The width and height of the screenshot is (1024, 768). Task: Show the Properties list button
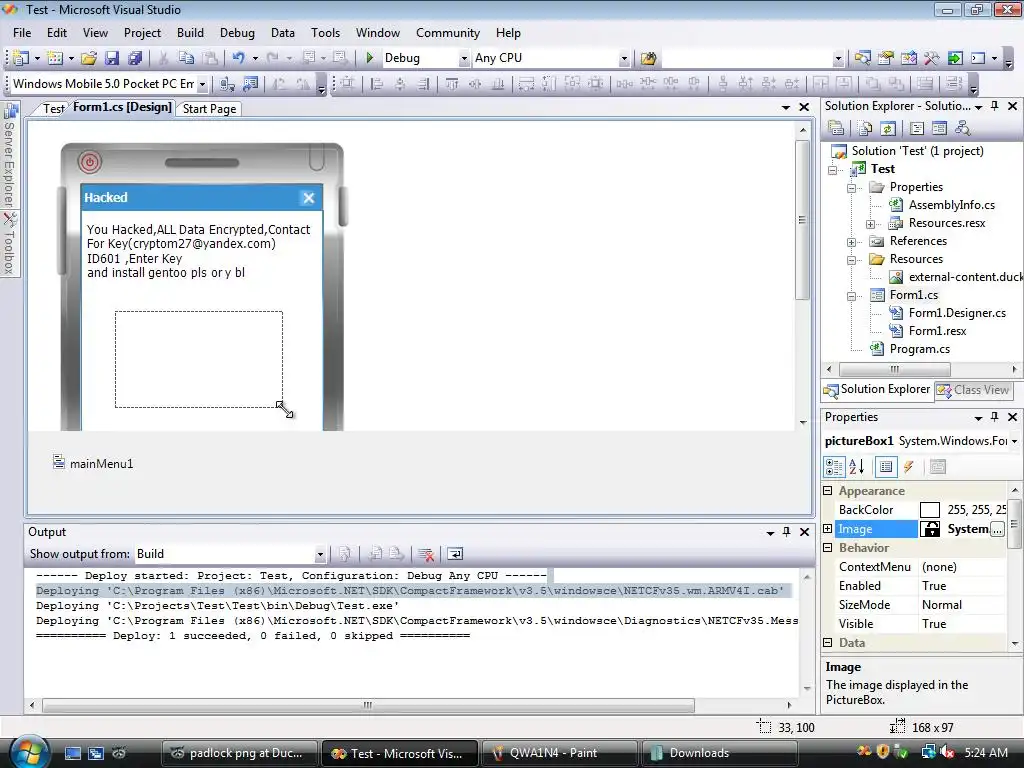(x=886, y=466)
